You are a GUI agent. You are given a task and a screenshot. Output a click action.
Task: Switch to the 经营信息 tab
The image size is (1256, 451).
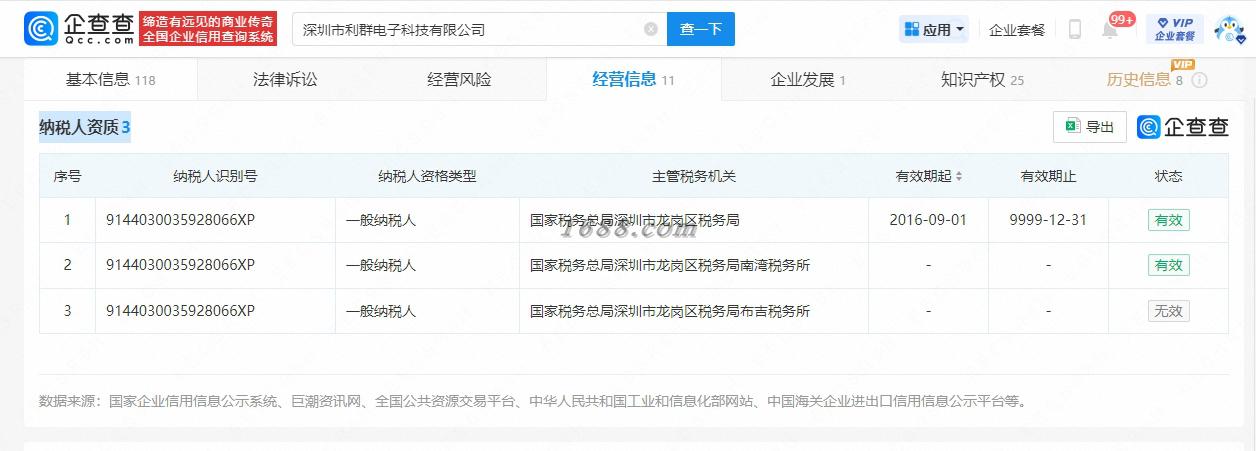point(633,80)
